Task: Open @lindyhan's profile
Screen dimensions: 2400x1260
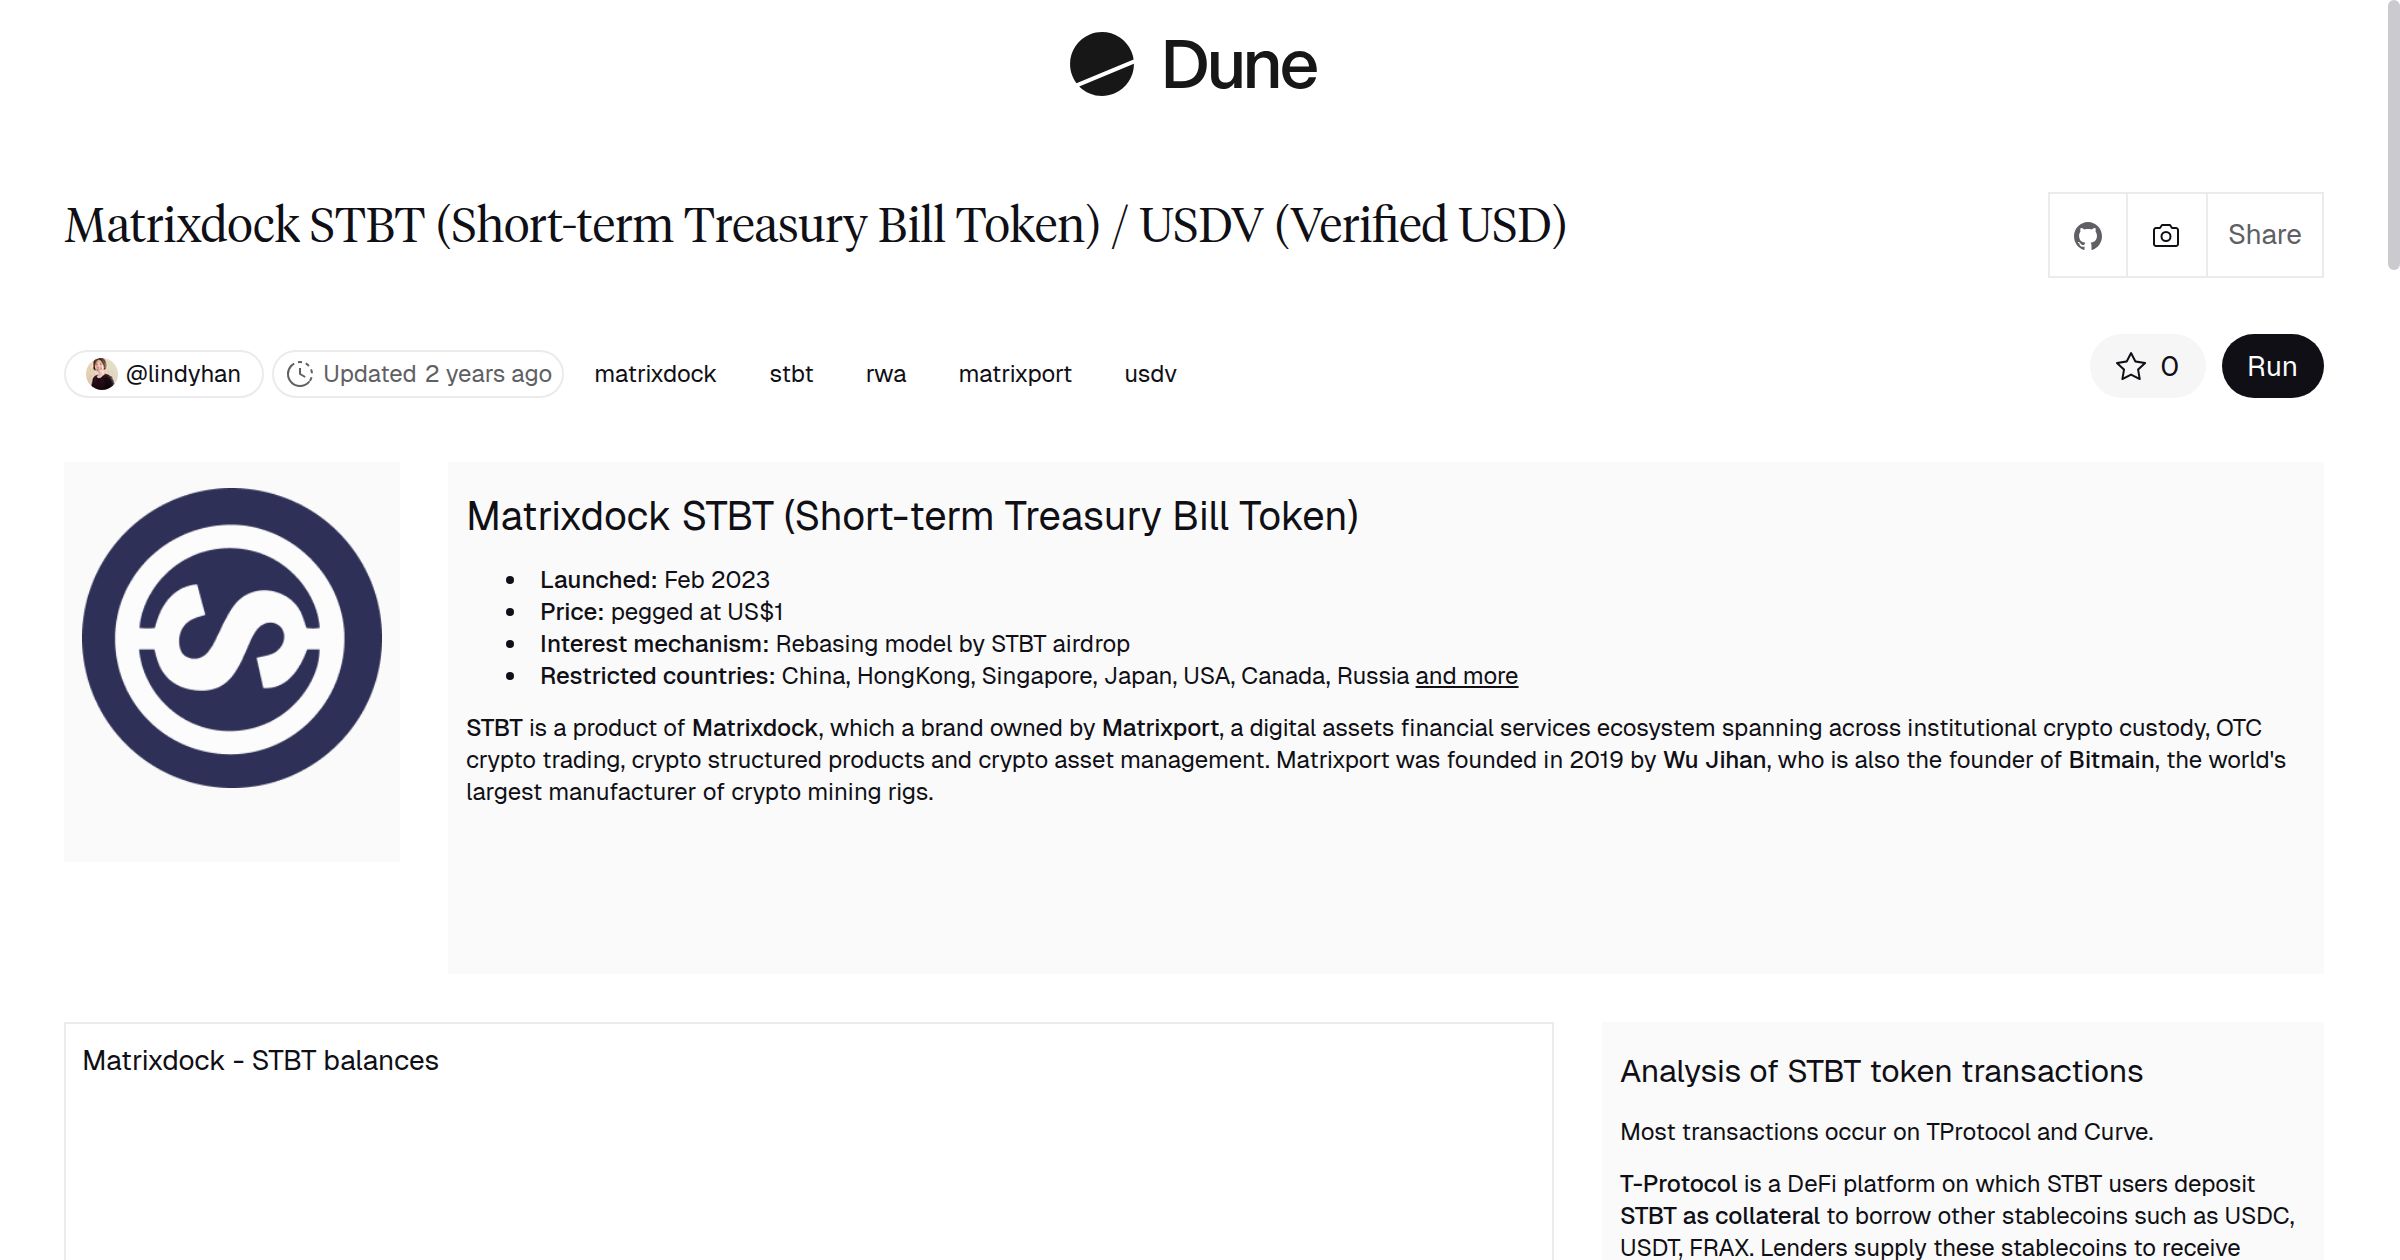Action: tap(183, 373)
